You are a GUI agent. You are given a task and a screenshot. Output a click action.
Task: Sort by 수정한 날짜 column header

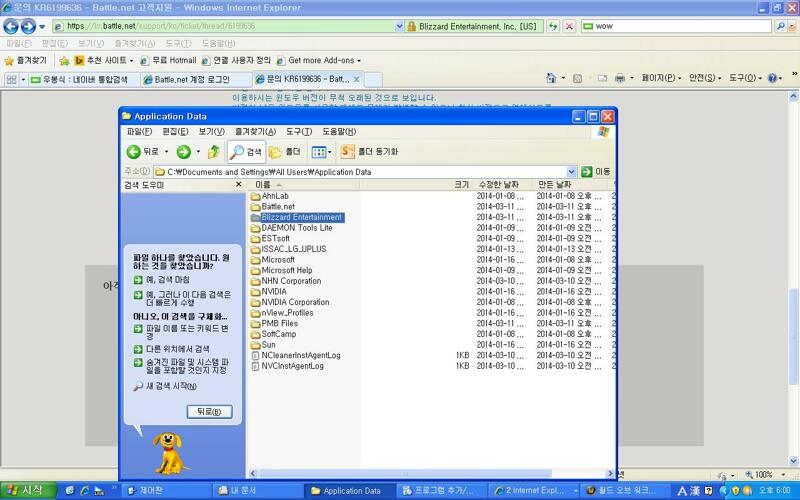[x=502, y=185]
